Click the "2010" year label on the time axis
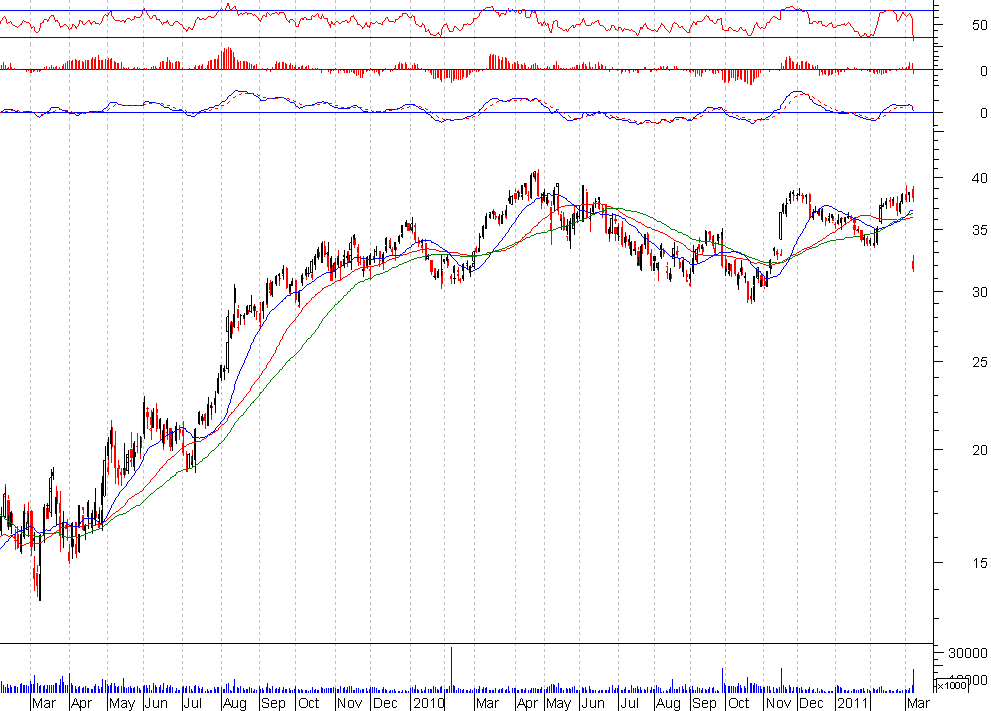Screen dimensions: 991x711 tap(429, 703)
